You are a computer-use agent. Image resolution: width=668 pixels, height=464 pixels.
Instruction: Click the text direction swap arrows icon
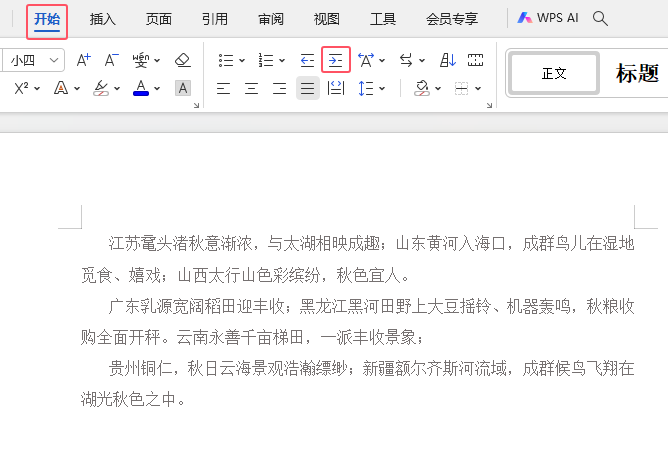[406, 60]
